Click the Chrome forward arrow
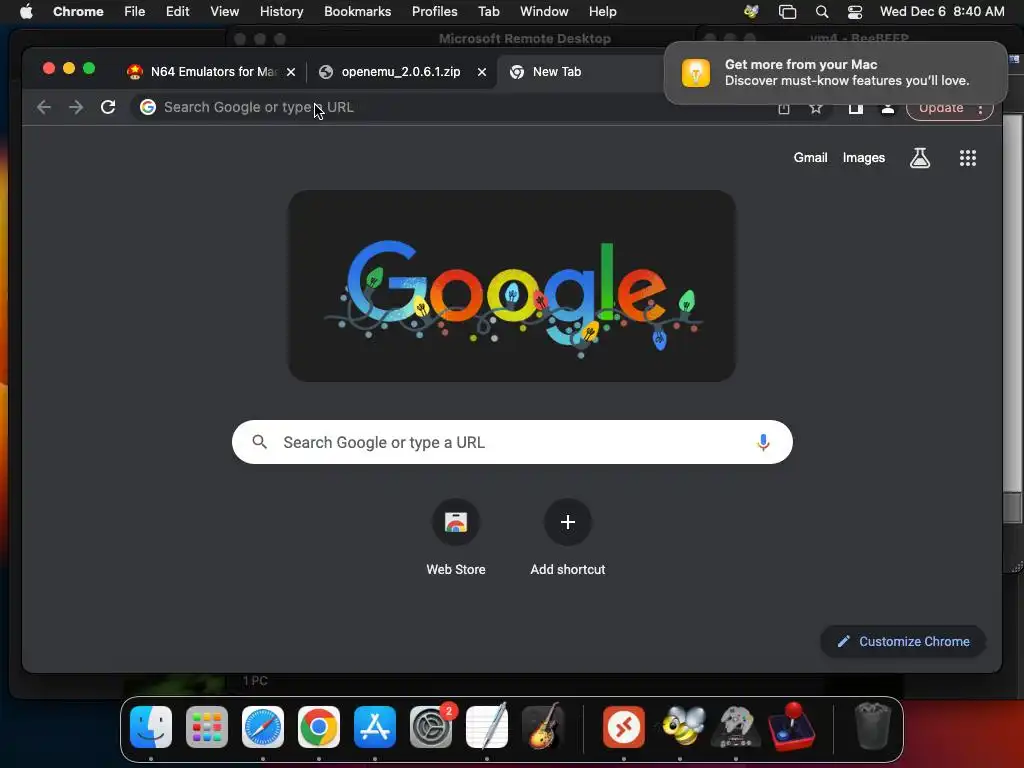1024x768 pixels. (76, 107)
